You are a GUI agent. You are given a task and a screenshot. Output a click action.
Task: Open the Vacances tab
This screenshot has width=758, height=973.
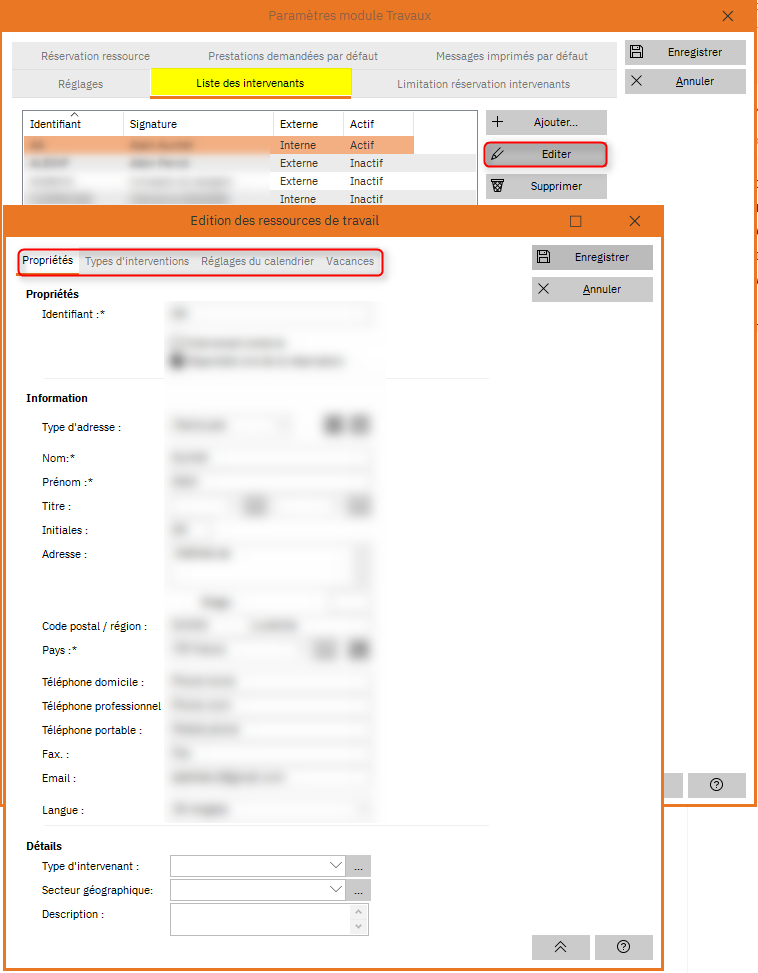pos(350,261)
